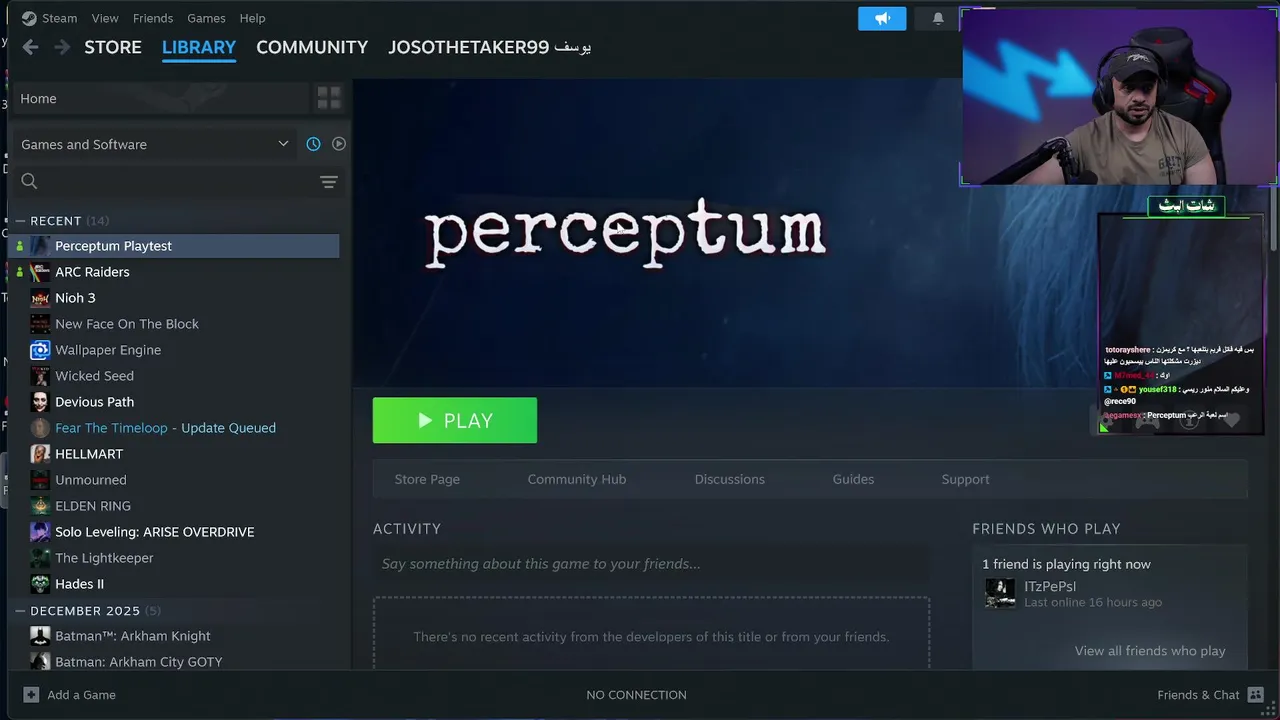Click the HELLMART game icon
This screenshot has height=720, width=1280.
click(40, 454)
